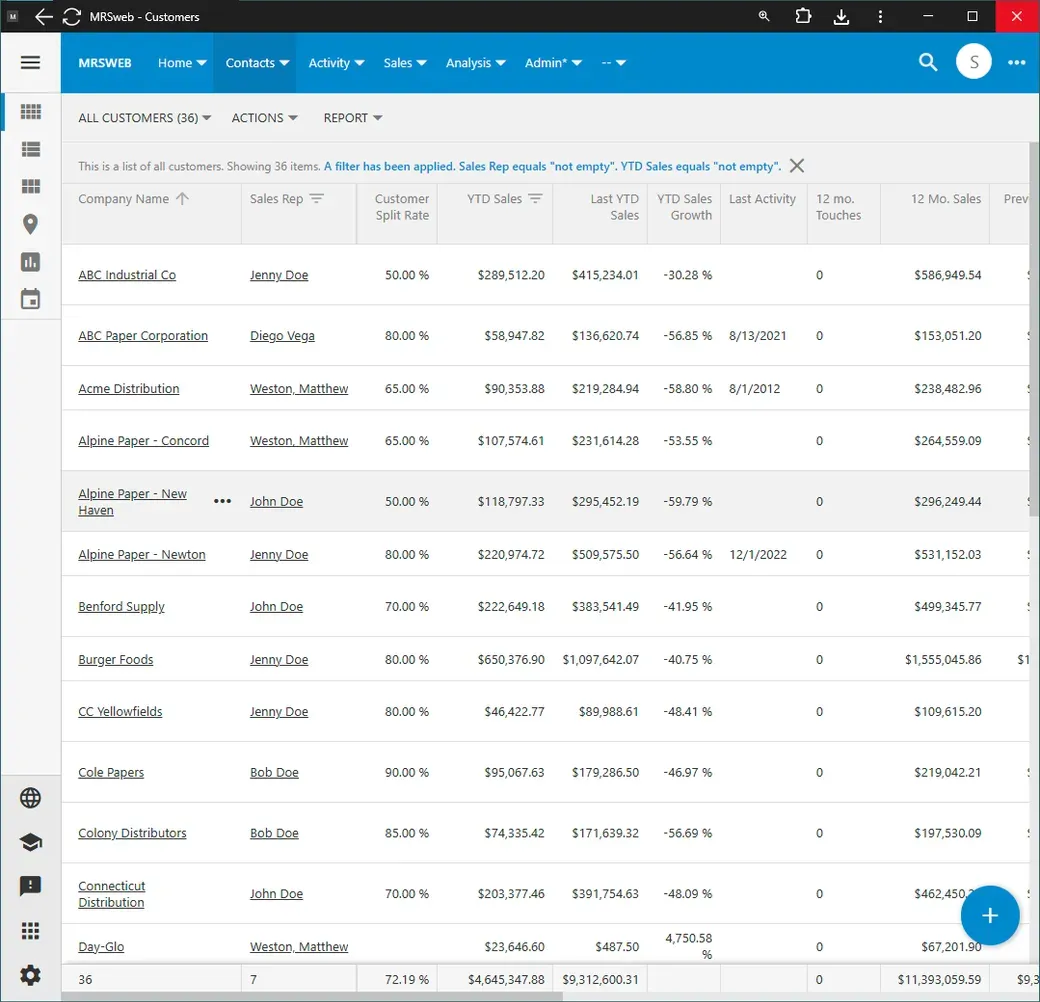Image resolution: width=1040 pixels, height=1002 pixels.
Task: Click the search magnifier in blue header
Action: click(928, 62)
